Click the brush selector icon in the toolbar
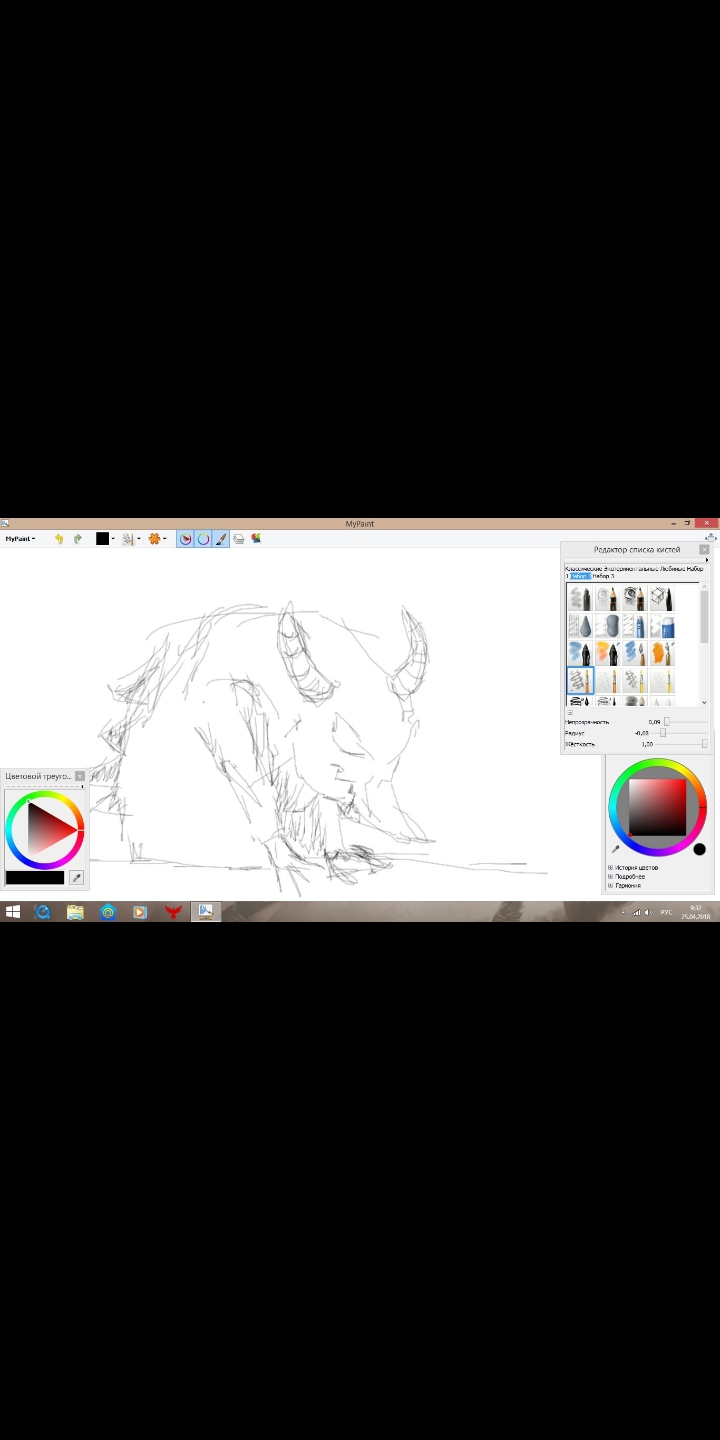This screenshot has width=720, height=1440. [x=128, y=539]
